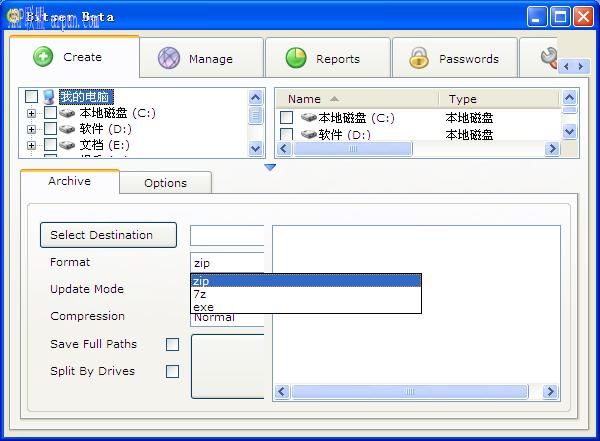This screenshot has width=600, height=441.
Task: Click the drive icon for 软件 (D:) in tree
Action: point(67,129)
